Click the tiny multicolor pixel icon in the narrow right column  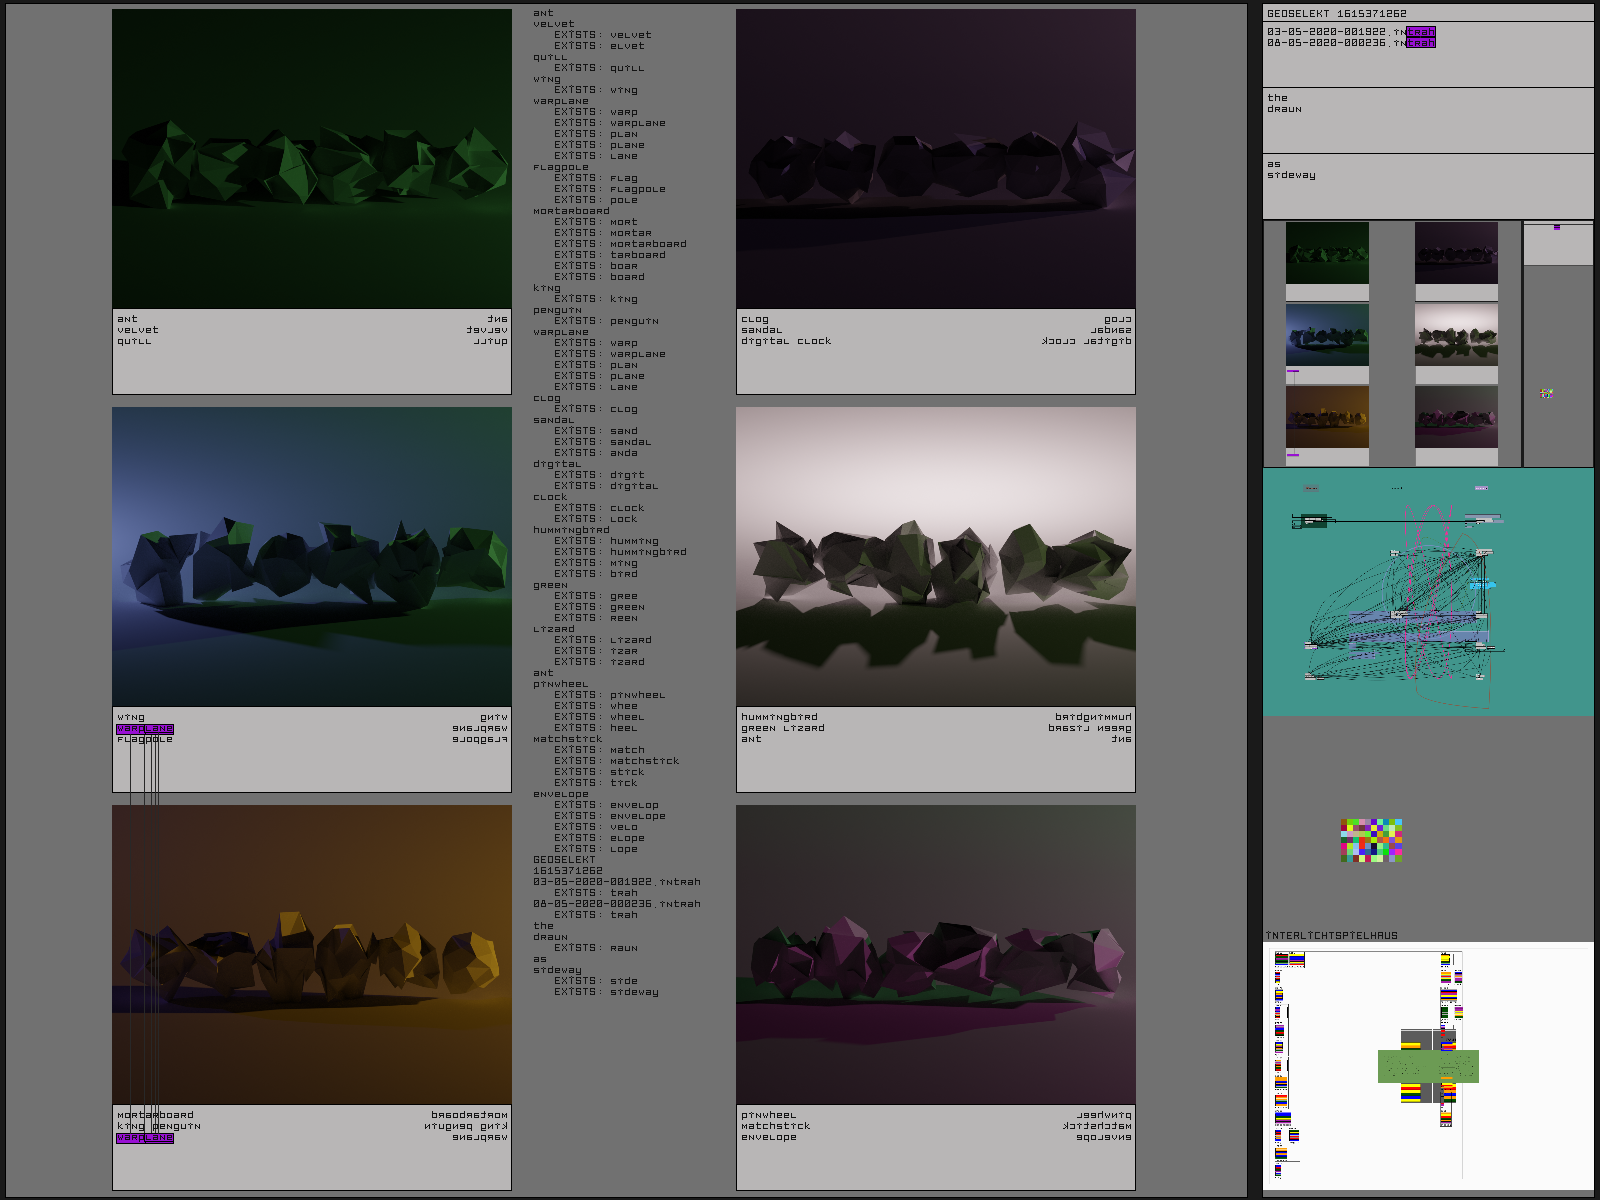pyautogui.click(x=1547, y=393)
